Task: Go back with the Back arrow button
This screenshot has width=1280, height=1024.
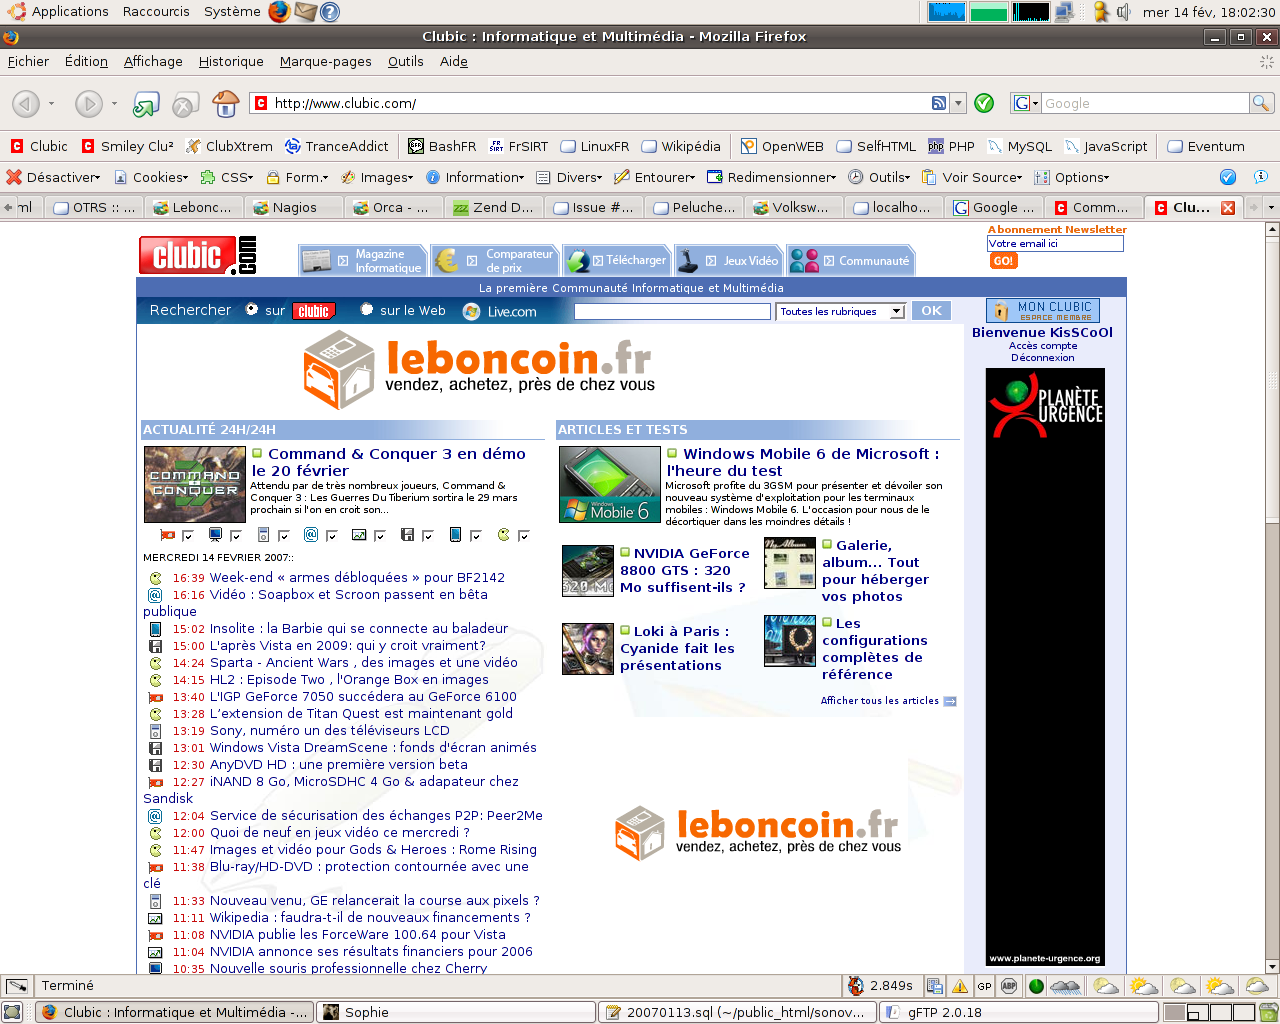Action: (26, 103)
